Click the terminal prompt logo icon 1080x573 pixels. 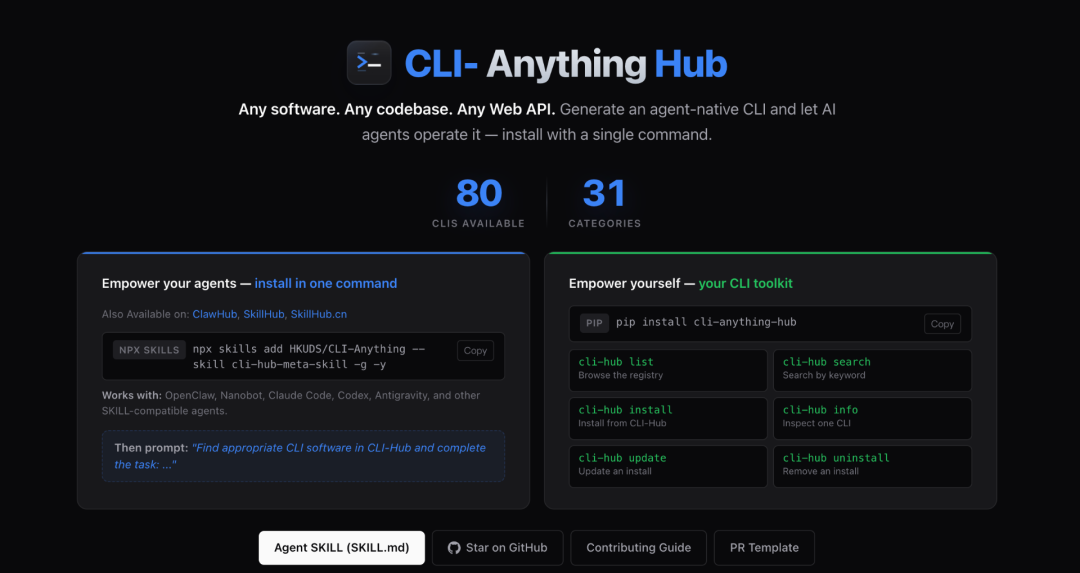(369, 63)
